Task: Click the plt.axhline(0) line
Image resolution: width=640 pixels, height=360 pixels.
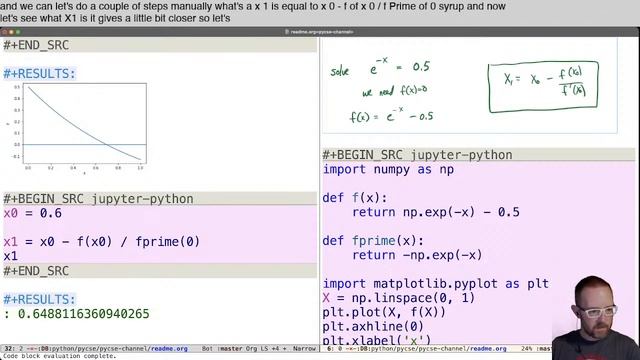Action: 373,327
